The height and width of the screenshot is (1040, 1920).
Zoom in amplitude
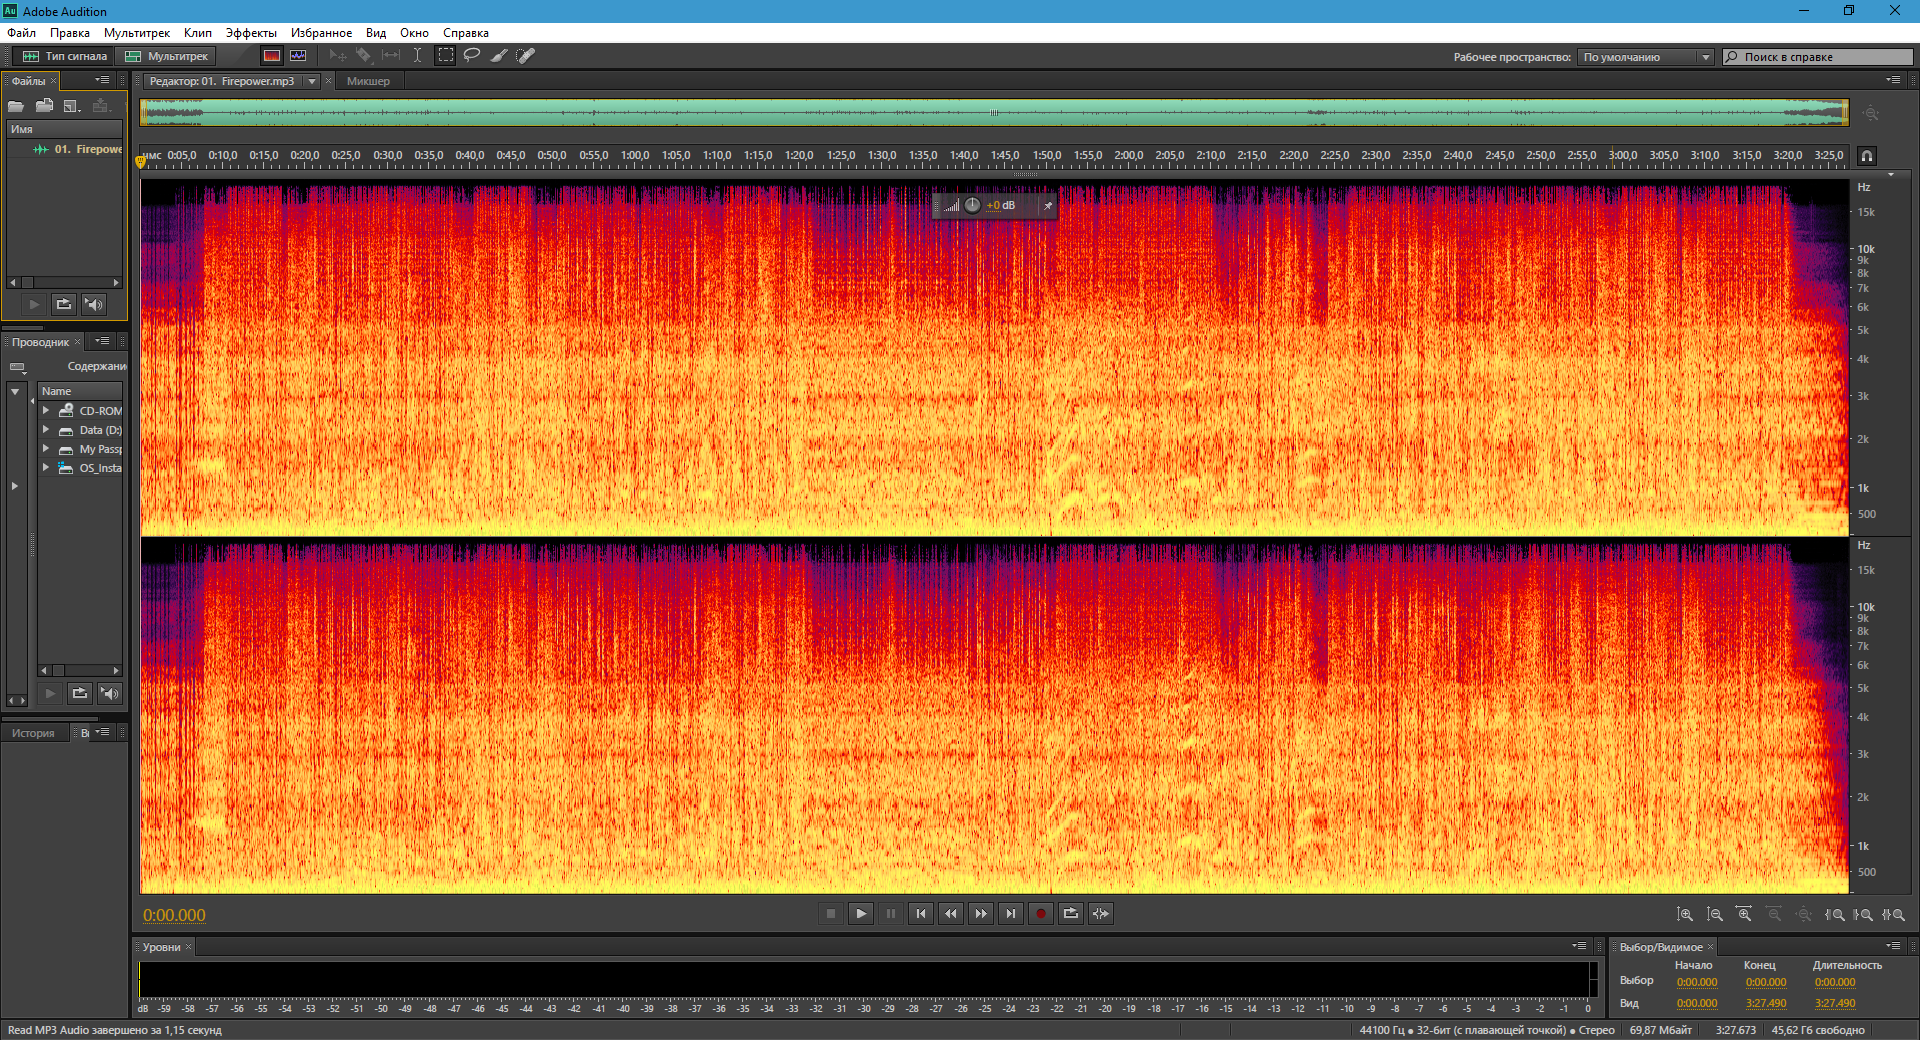point(1685,914)
